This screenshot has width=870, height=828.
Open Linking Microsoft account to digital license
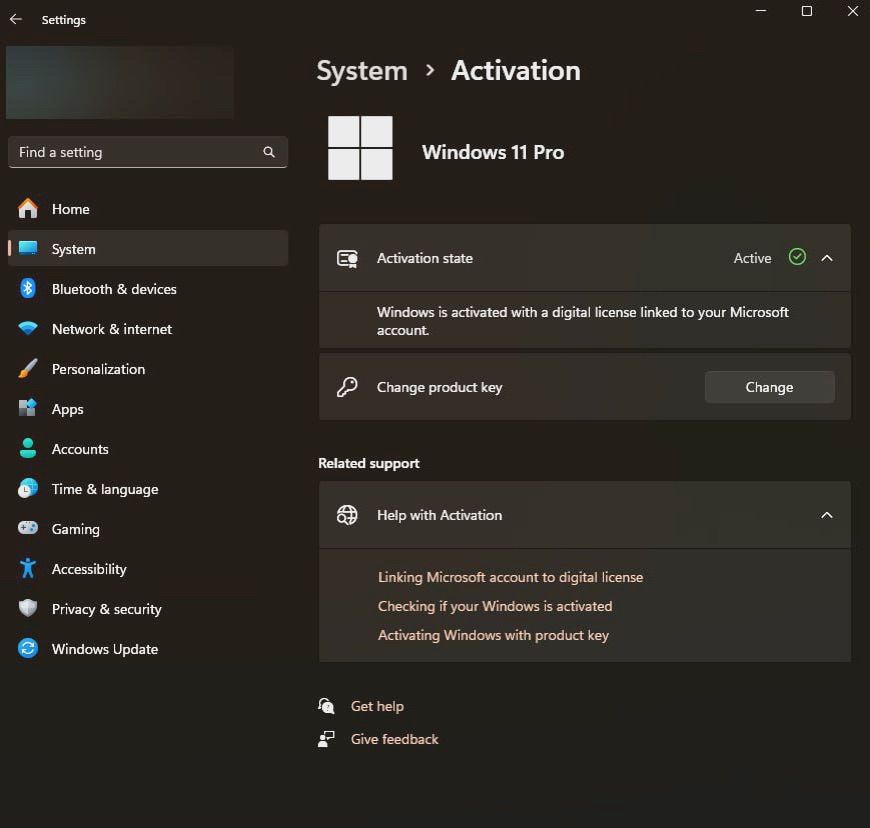click(510, 577)
